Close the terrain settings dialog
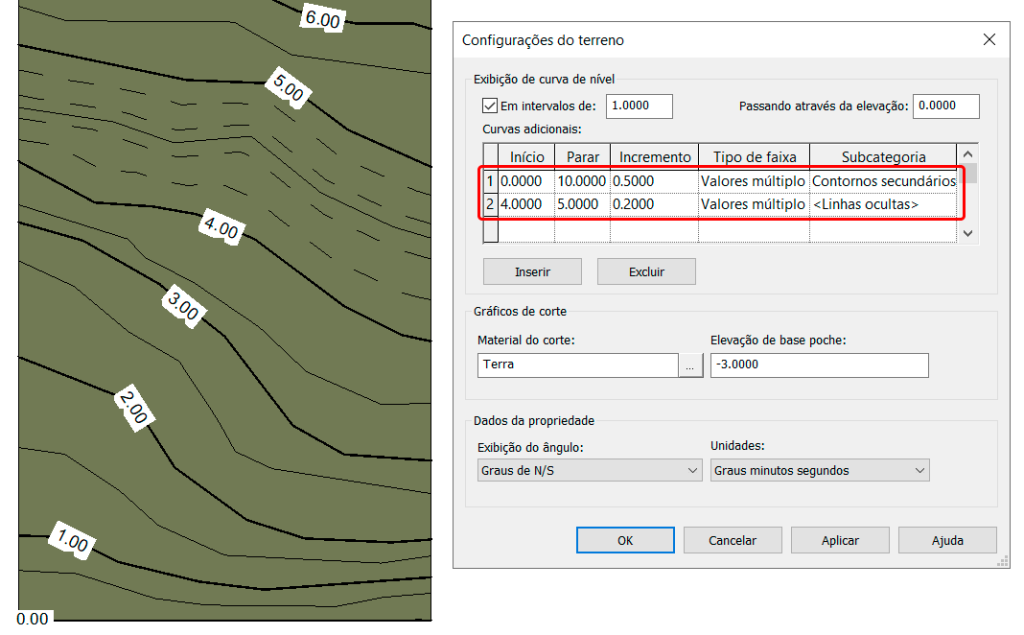Screen dimensions: 1024x635 click(989, 39)
